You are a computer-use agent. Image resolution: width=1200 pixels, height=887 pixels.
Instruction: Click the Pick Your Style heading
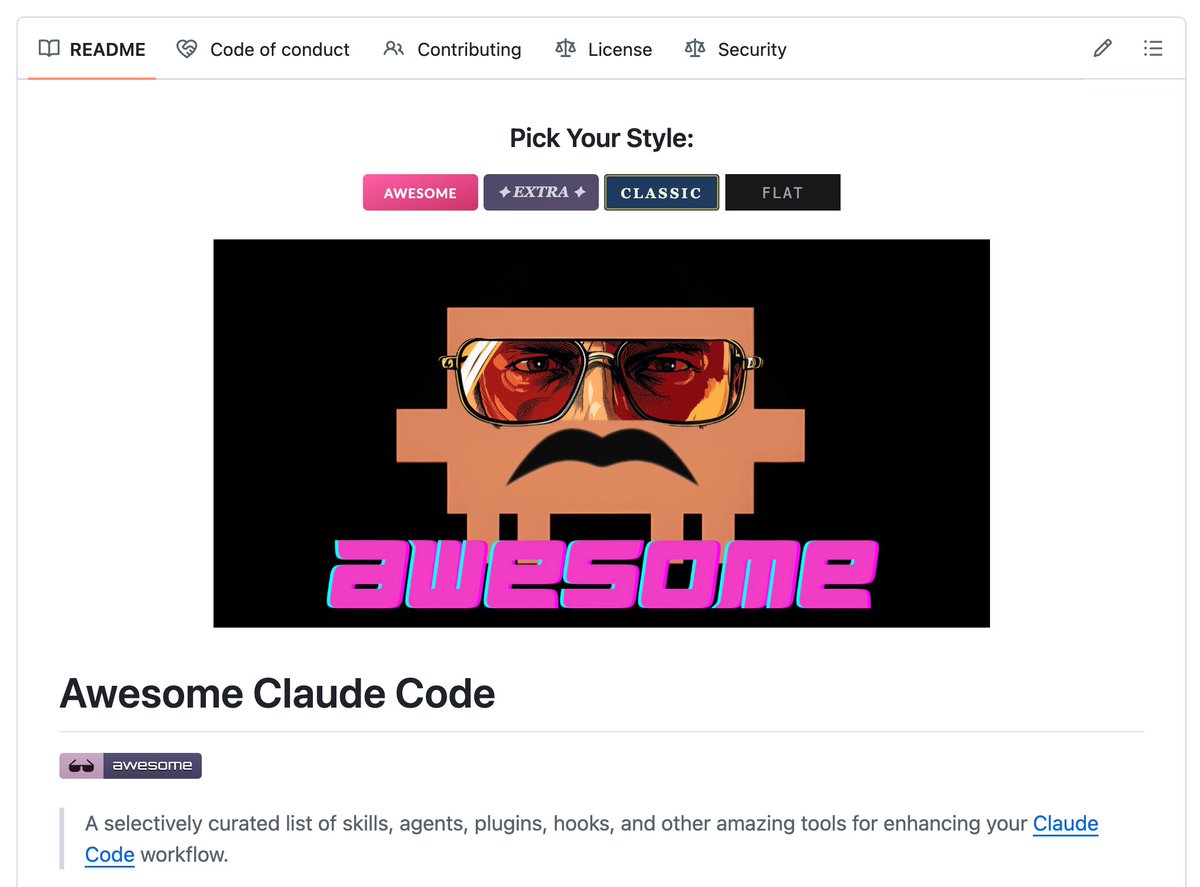coord(601,138)
